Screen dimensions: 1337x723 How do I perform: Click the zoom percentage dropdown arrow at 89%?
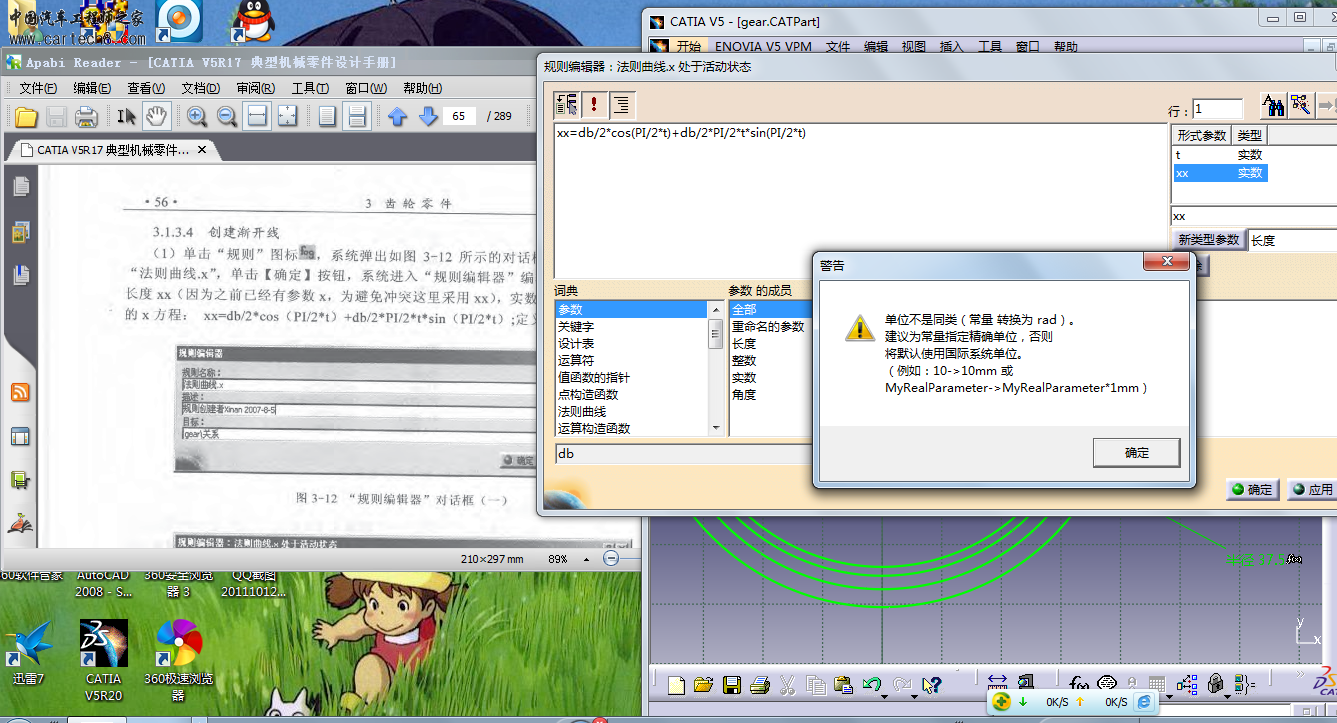(587, 559)
